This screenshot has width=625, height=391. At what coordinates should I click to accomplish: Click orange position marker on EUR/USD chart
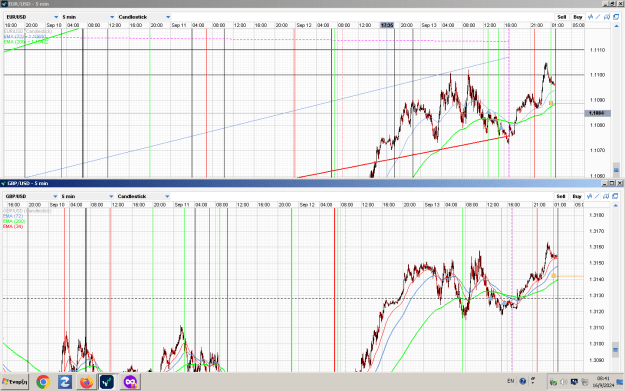(551, 103)
